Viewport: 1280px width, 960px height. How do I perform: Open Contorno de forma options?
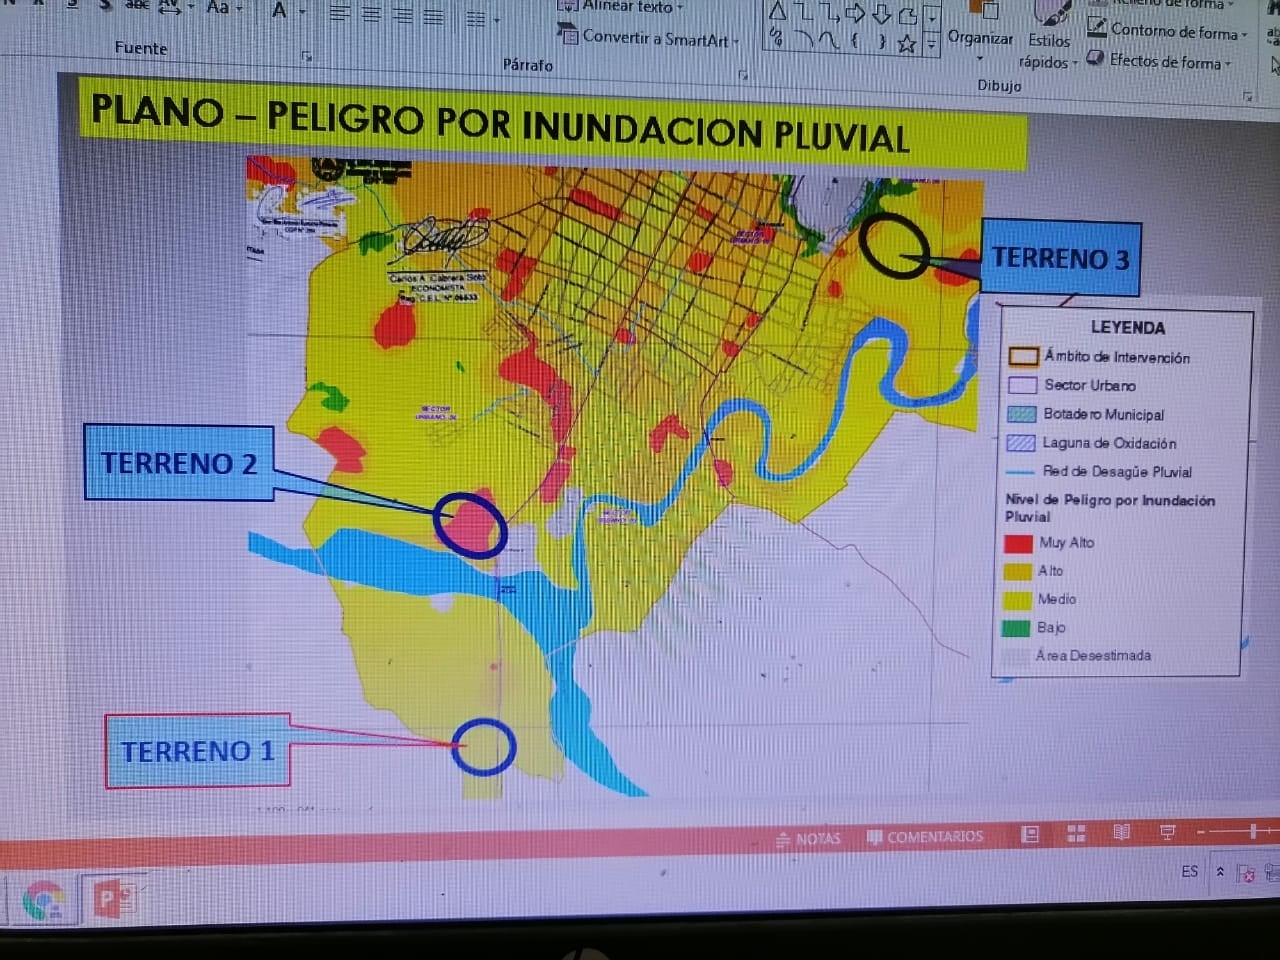coord(1168,31)
